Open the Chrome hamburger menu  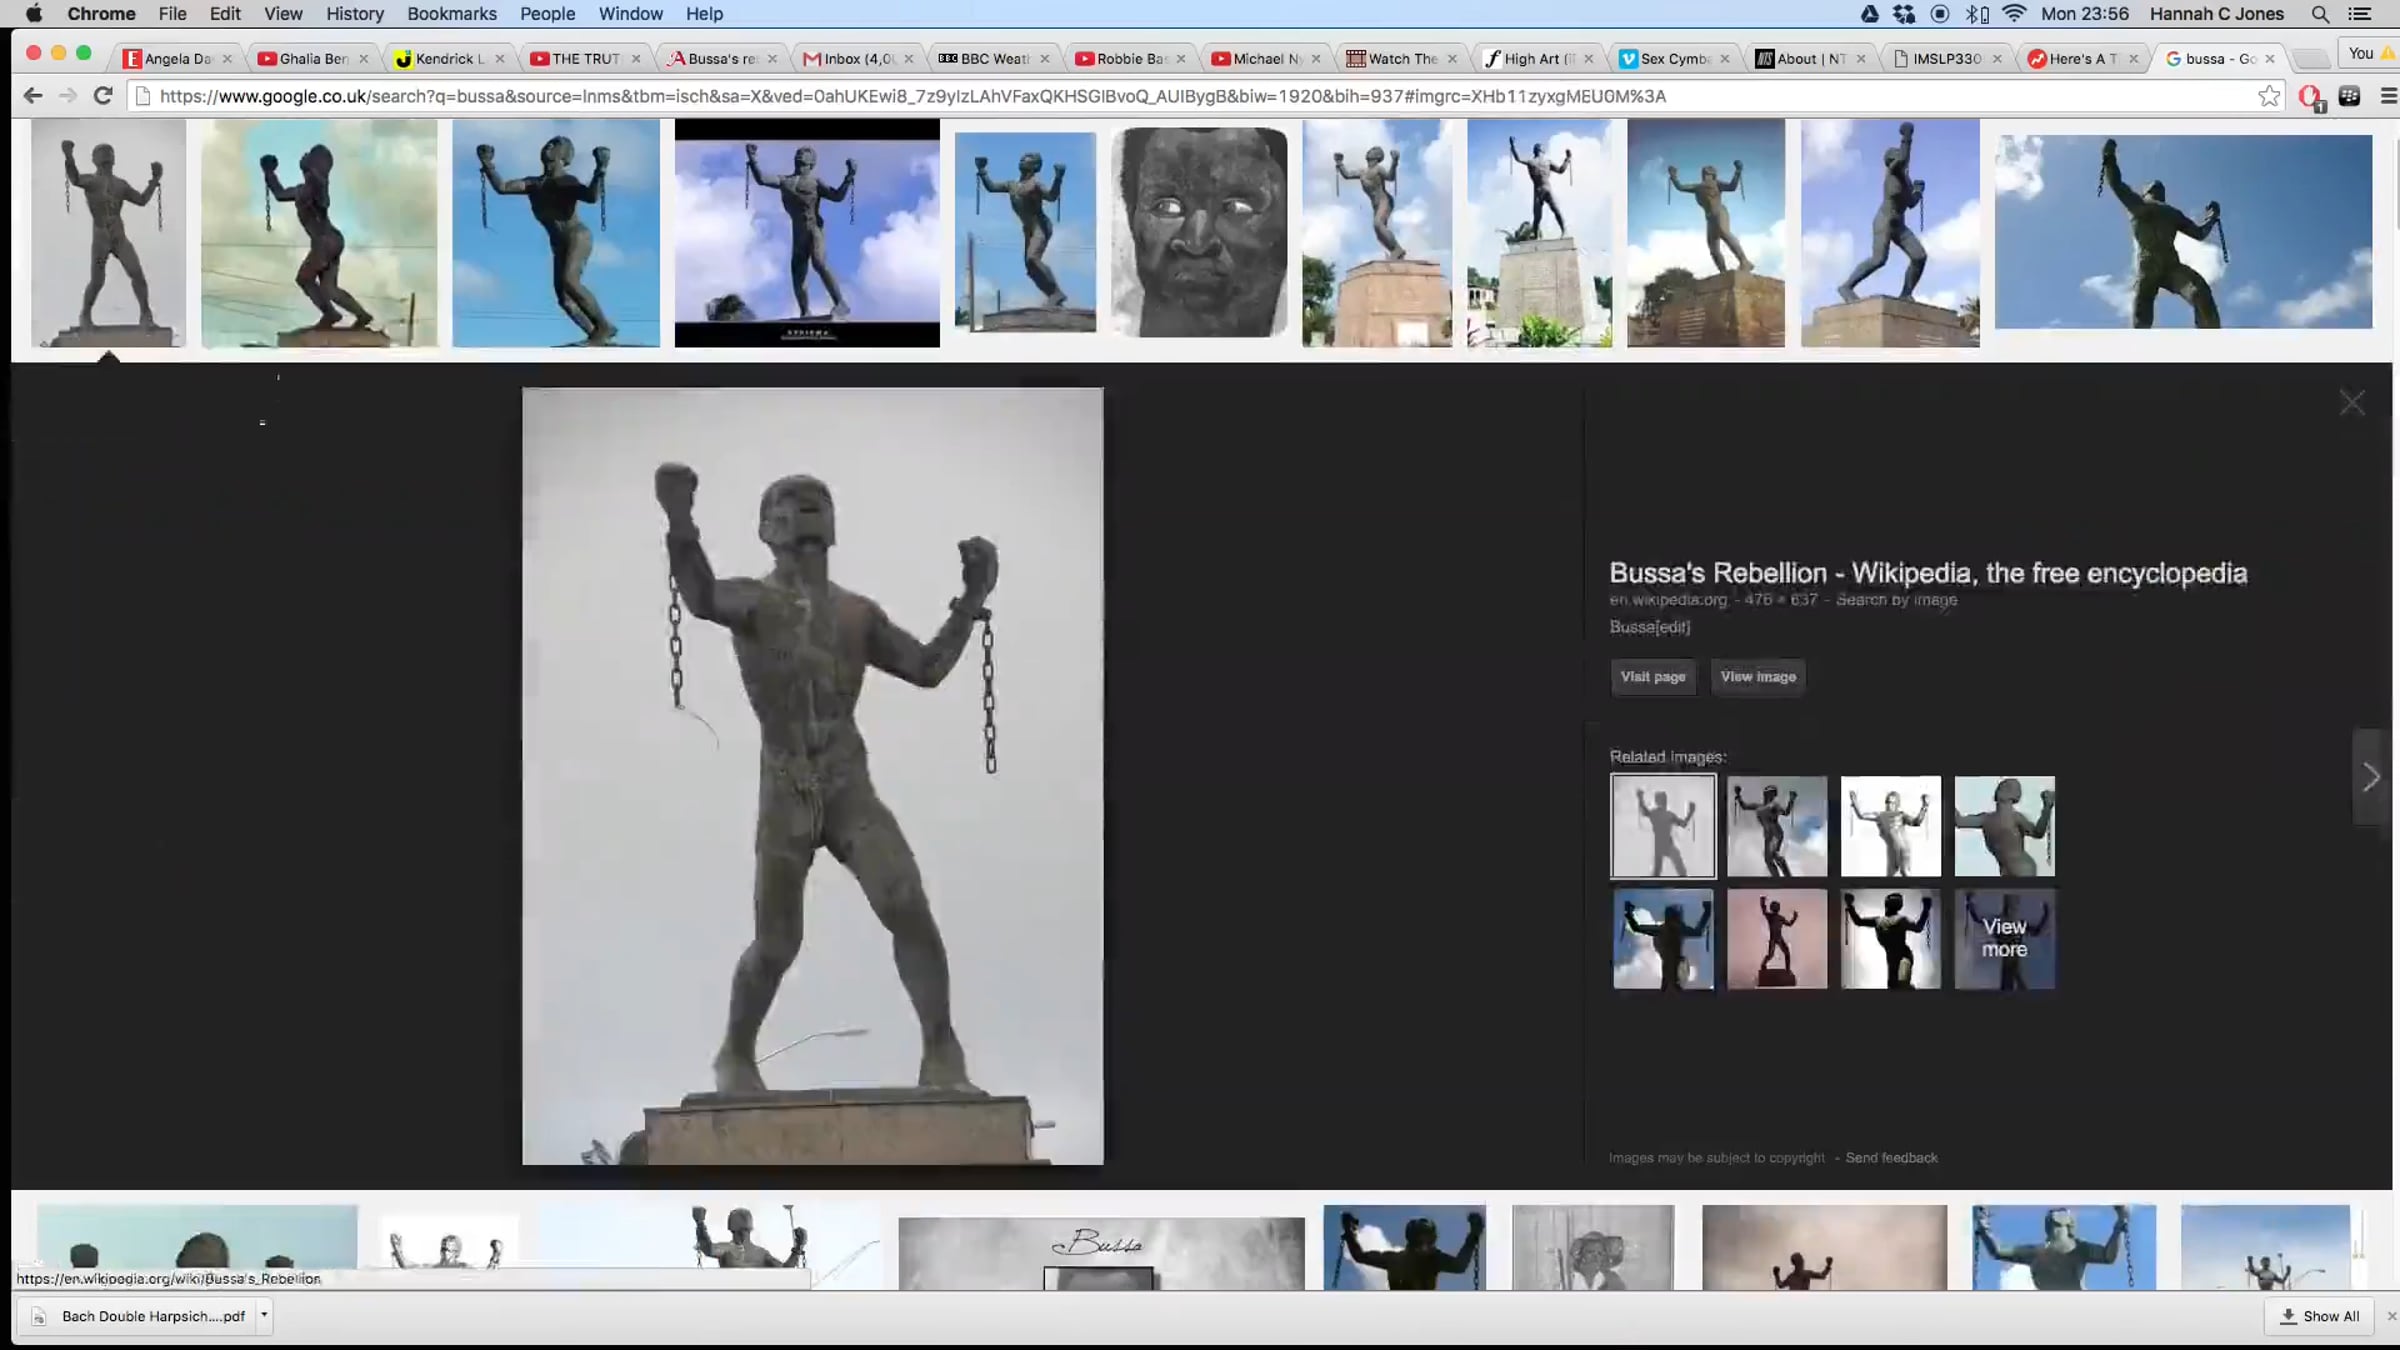[x=2388, y=96]
